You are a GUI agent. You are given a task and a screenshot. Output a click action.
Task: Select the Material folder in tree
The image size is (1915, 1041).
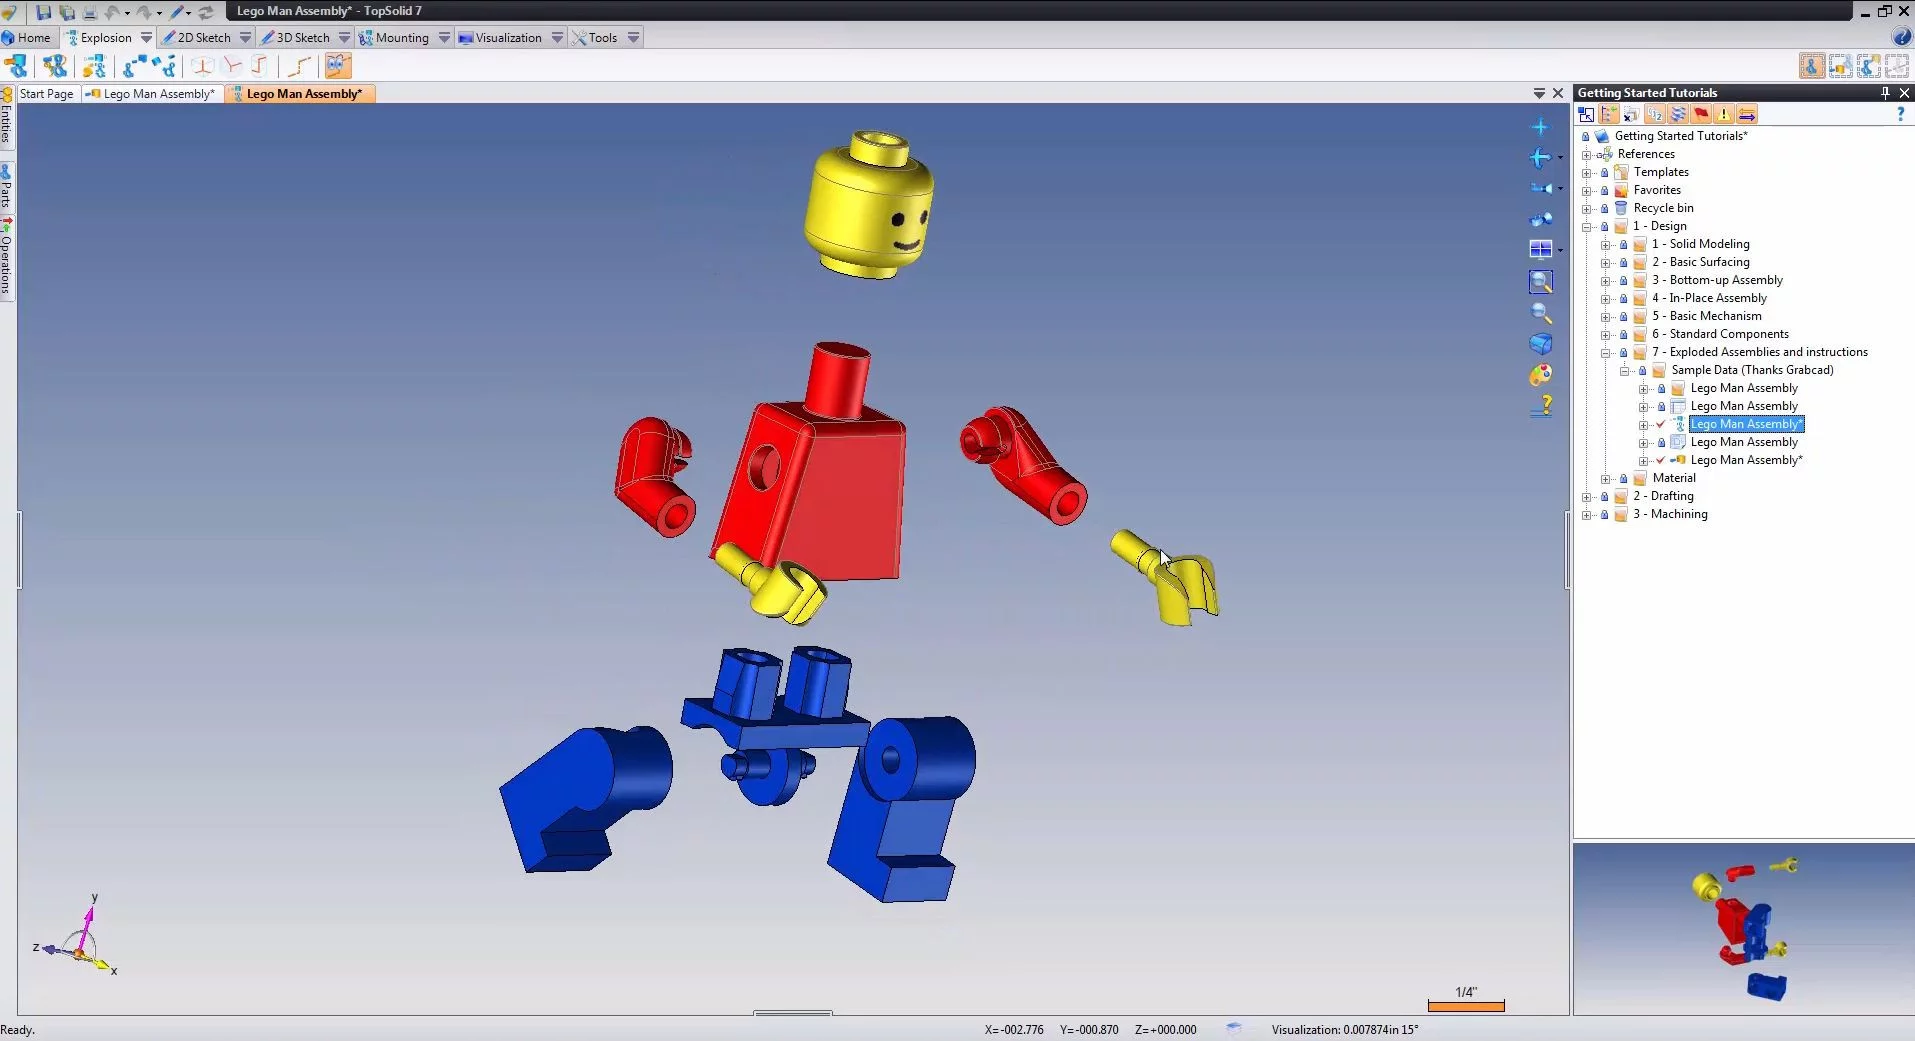coord(1674,478)
